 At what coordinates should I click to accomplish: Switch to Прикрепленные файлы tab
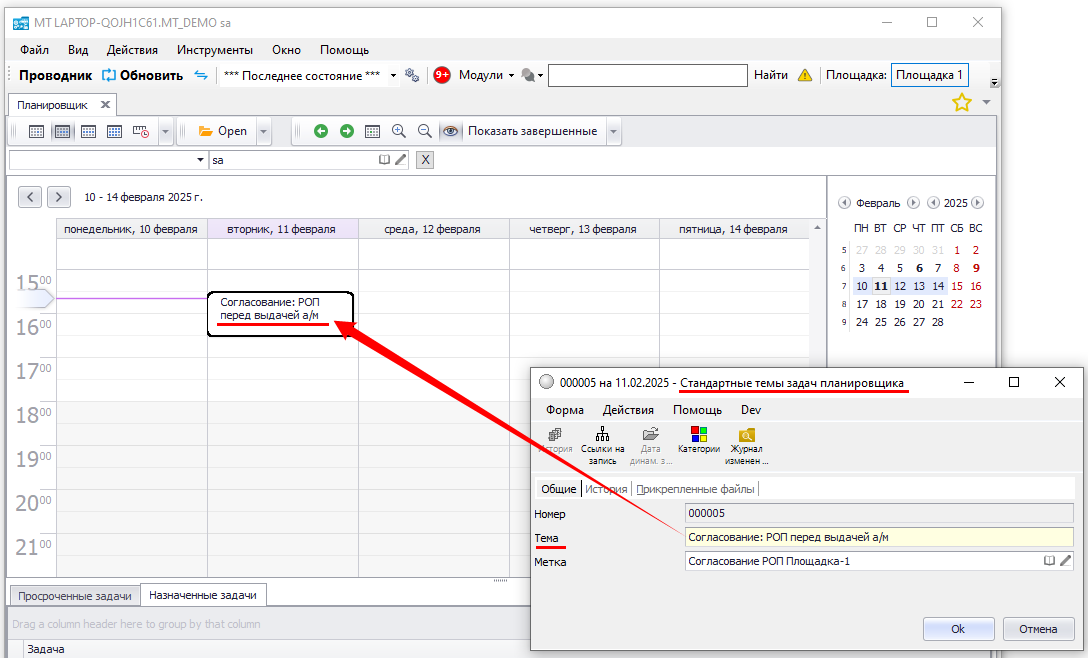click(696, 489)
